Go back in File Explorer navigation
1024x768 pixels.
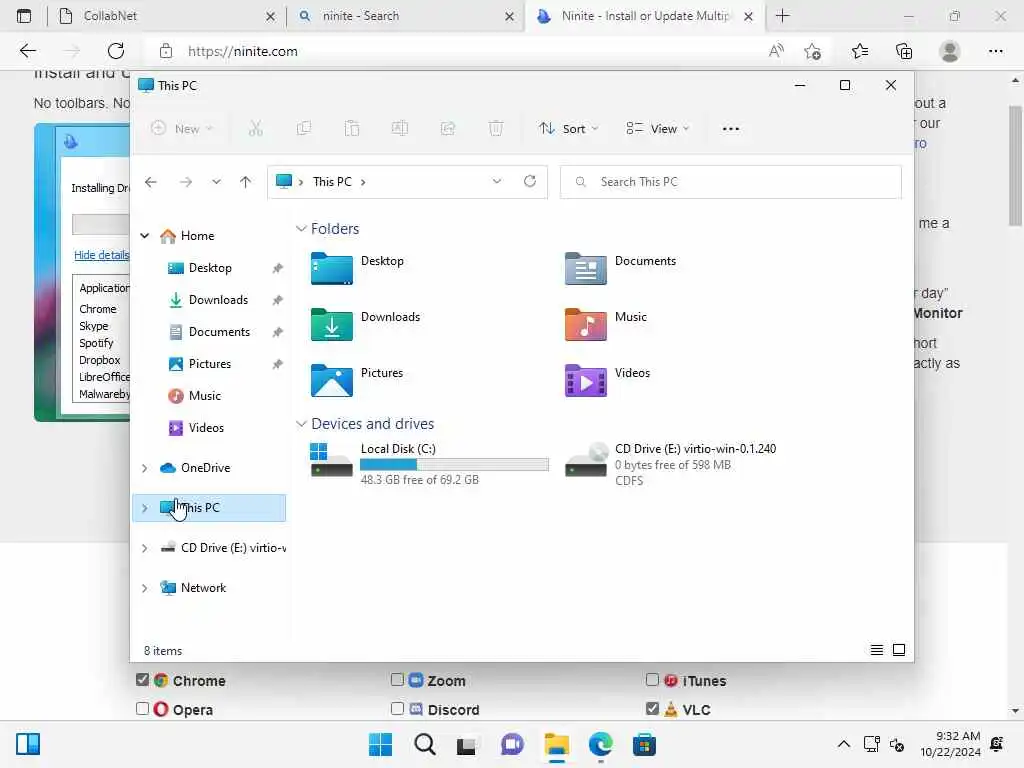click(x=151, y=182)
